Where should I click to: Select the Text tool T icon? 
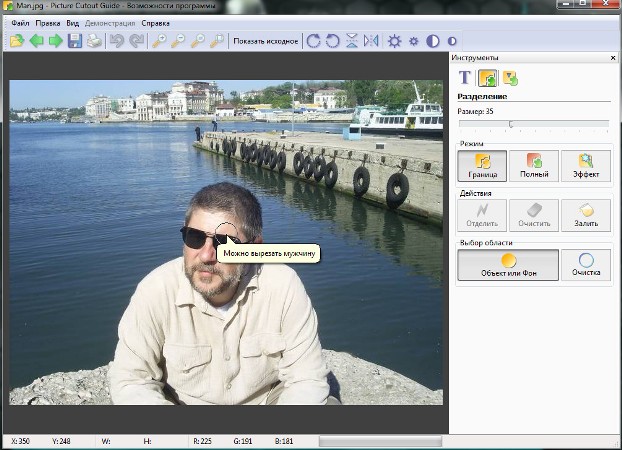click(465, 77)
